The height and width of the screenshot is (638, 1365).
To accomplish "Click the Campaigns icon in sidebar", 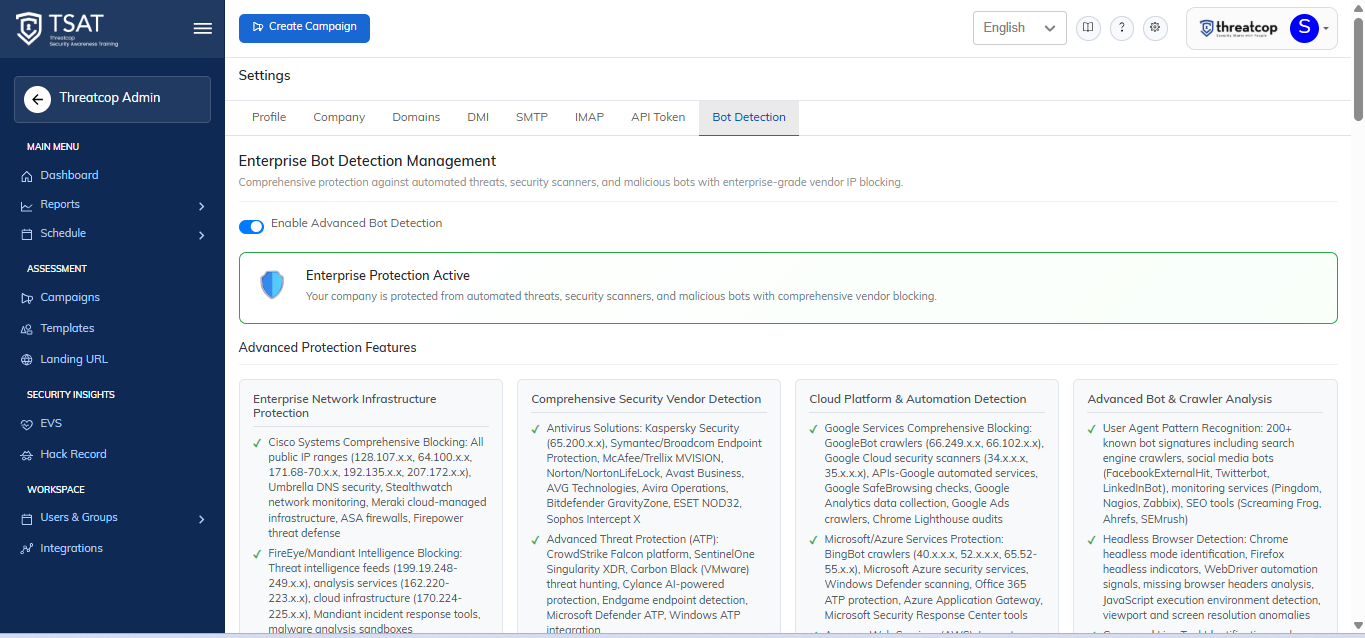I will coord(27,298).
